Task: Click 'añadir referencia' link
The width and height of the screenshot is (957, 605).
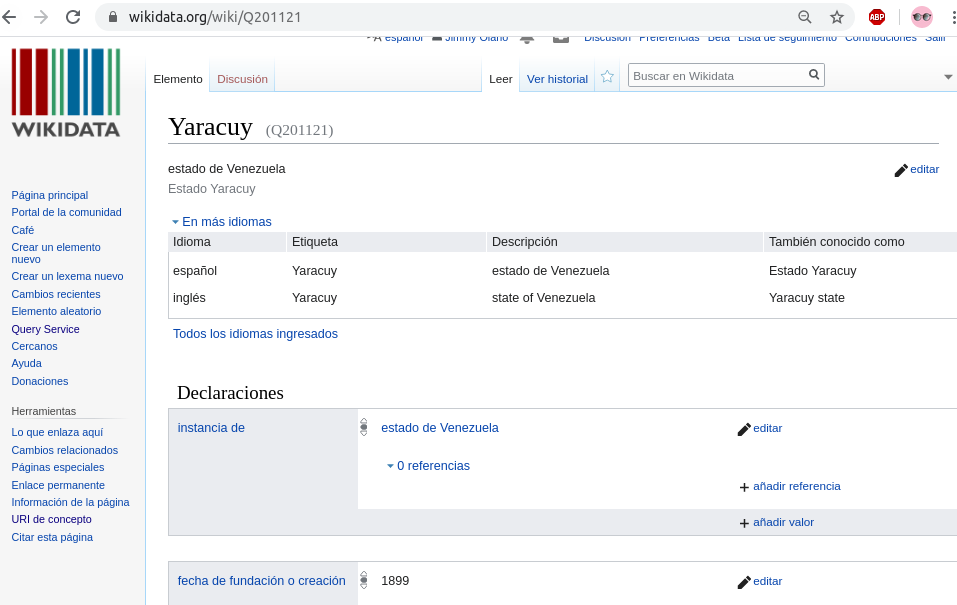Action: pyautogui.click(x=795, y=487)
